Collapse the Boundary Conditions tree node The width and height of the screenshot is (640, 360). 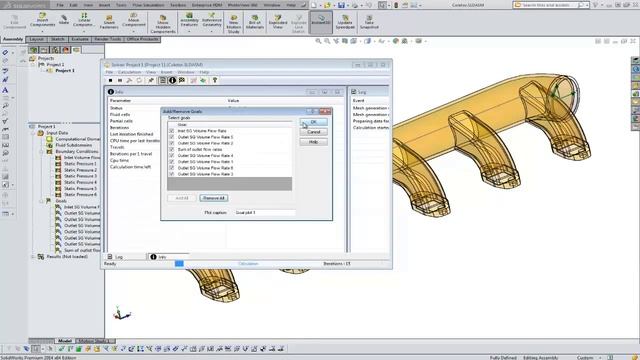click(x=41, y=151)
